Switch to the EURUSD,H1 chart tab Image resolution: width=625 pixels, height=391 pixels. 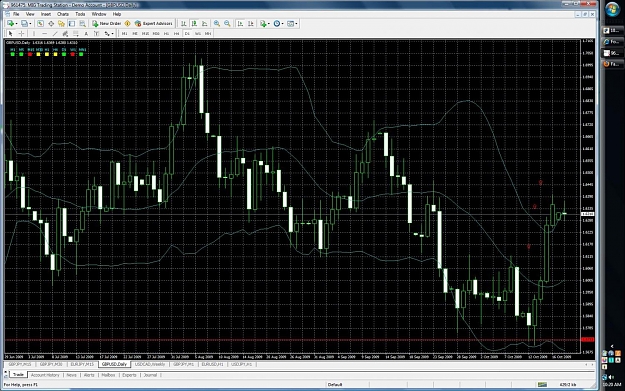pos(212,364)
